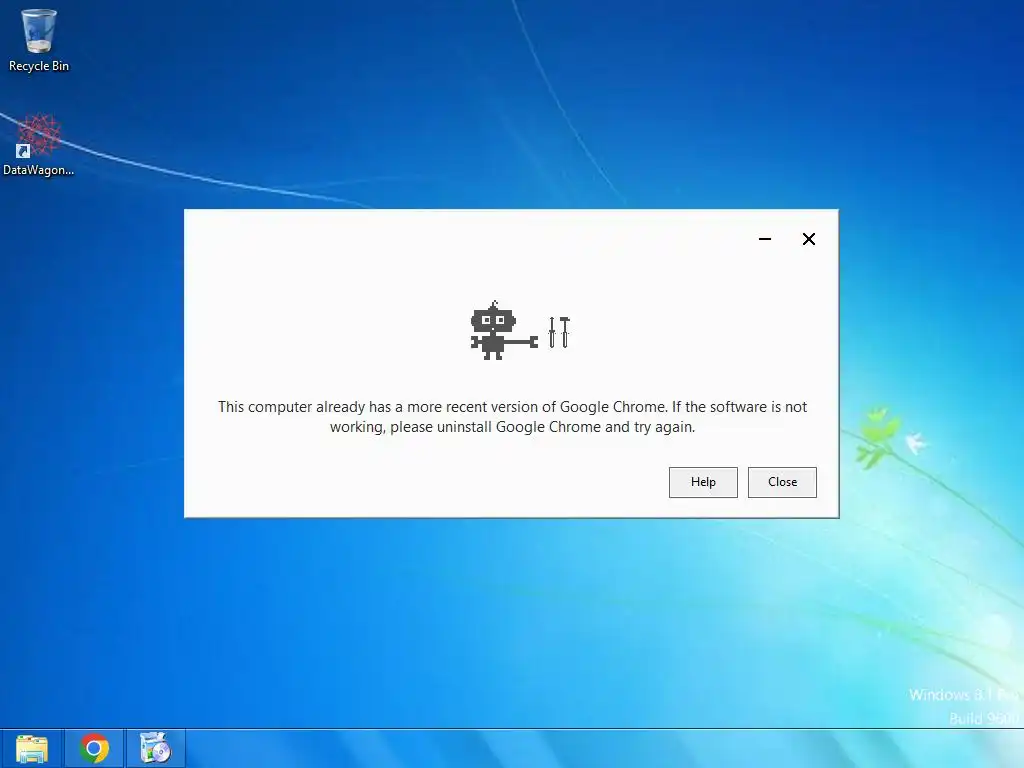This screenshot has height=768, width=1024.
Task: Click the Help button in Chrome installer dialog
Action: [703, 482]
